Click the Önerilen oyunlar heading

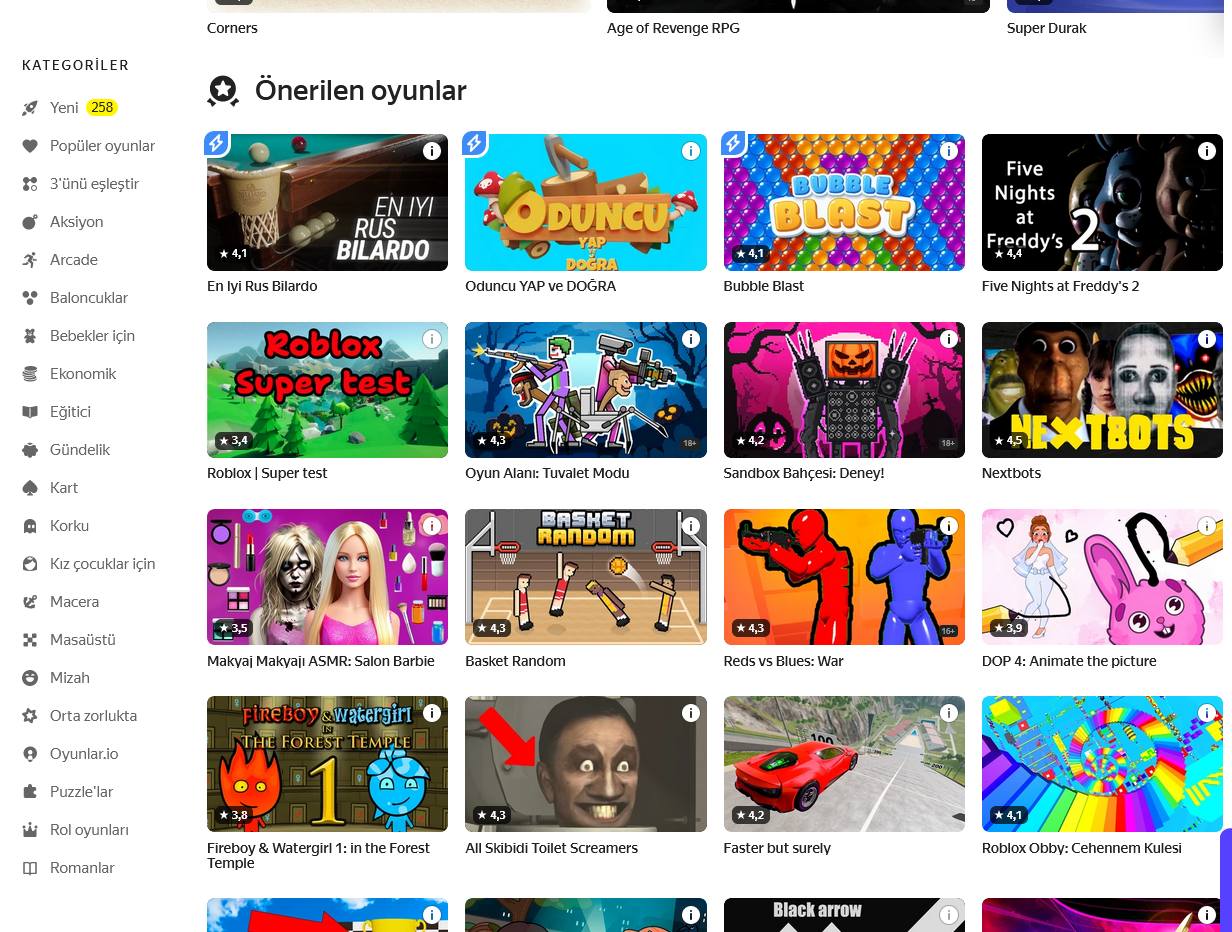tap(361, 91)
